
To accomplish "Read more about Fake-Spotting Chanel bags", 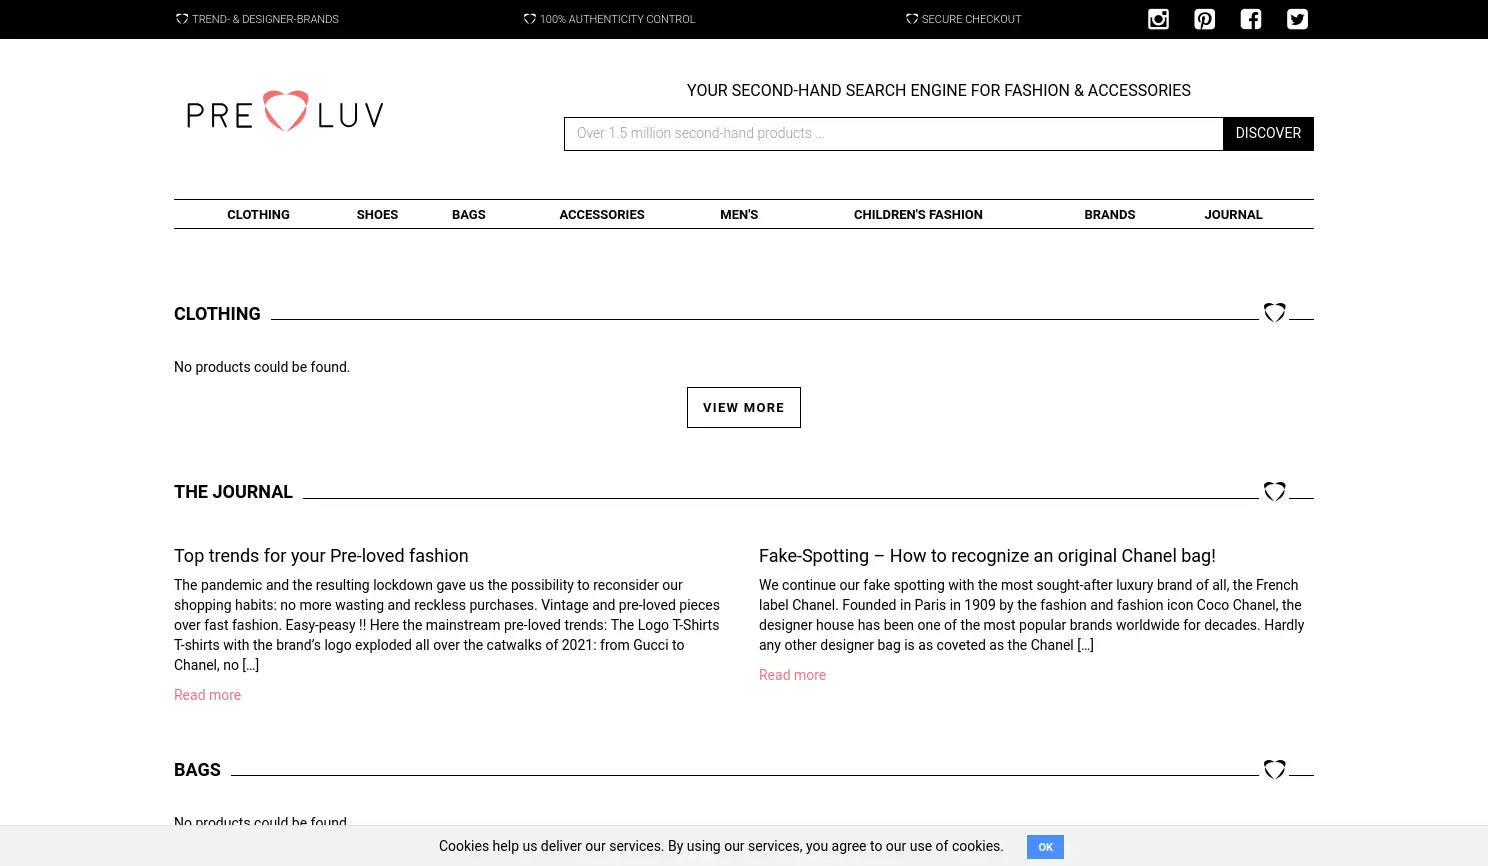I will (x=792, y=675).
